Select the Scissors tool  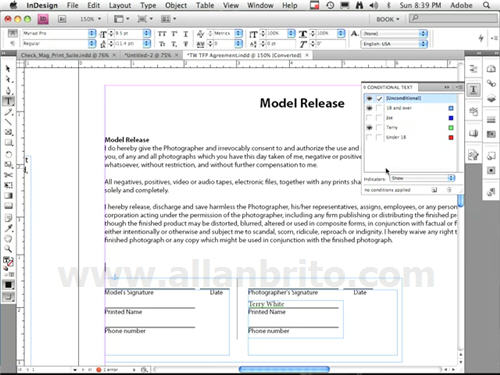pos(8,175)
